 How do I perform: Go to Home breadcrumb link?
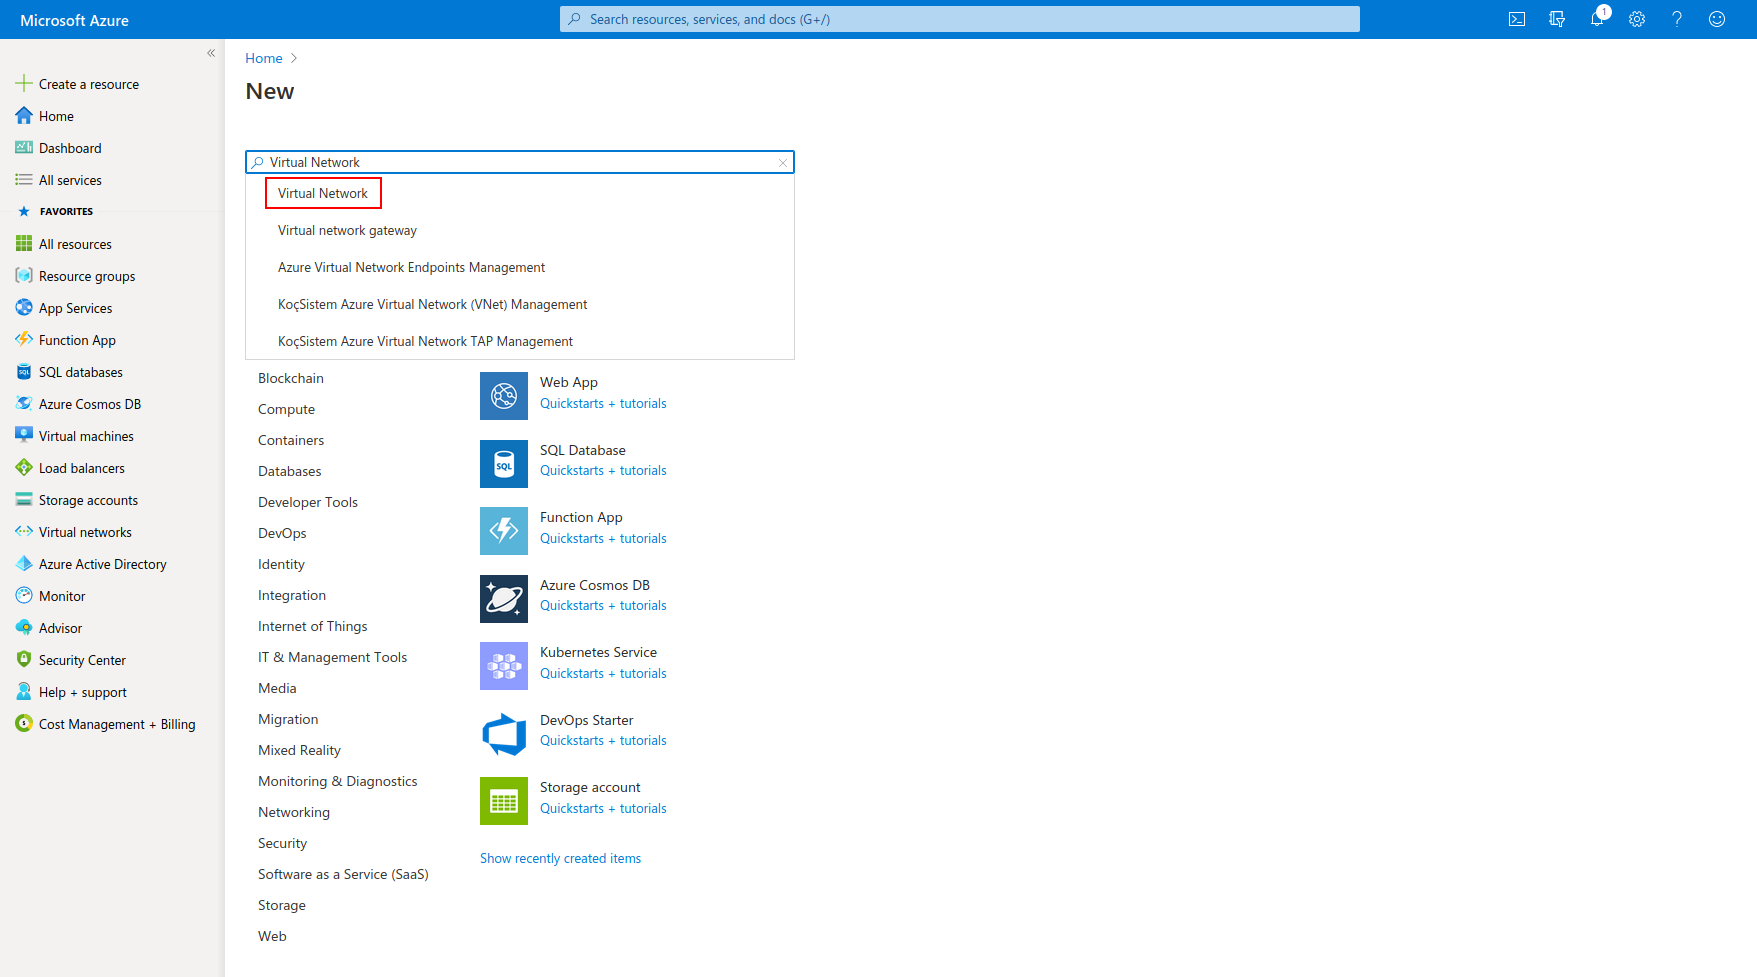(x=264, y=58)
